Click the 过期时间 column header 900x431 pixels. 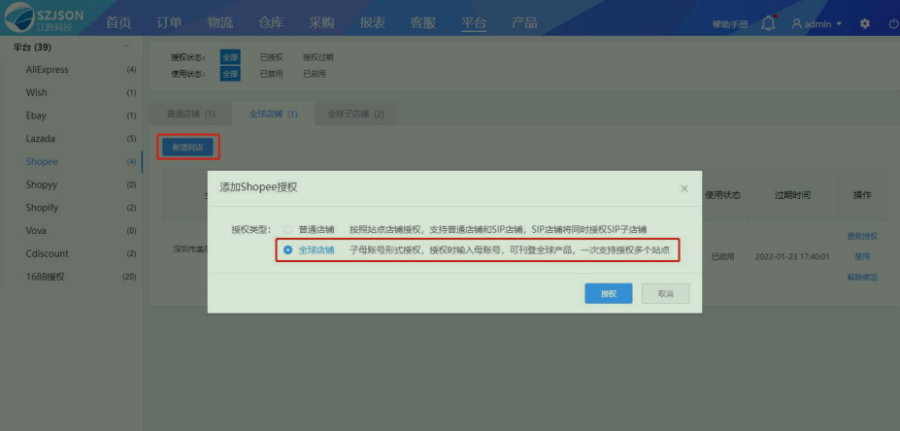click(793, 195)
